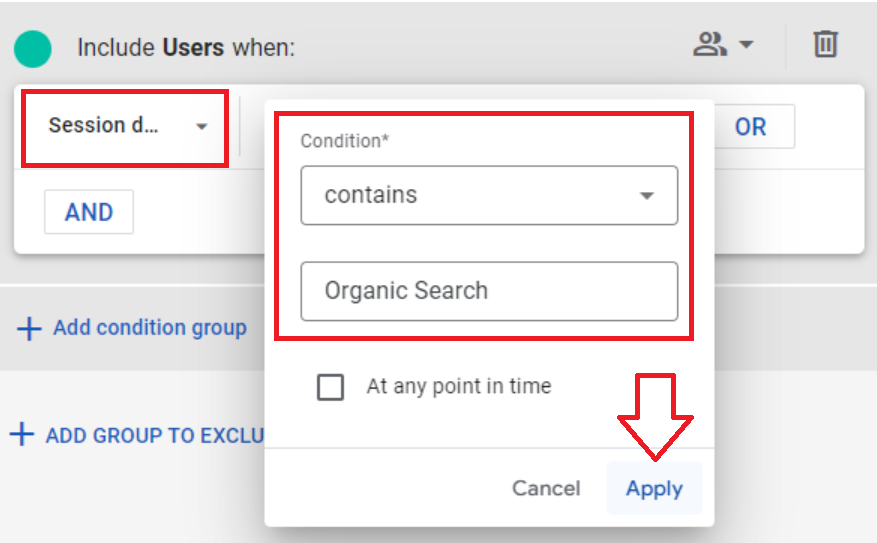Open the Session d... dimension dropdown

point(125,128)
